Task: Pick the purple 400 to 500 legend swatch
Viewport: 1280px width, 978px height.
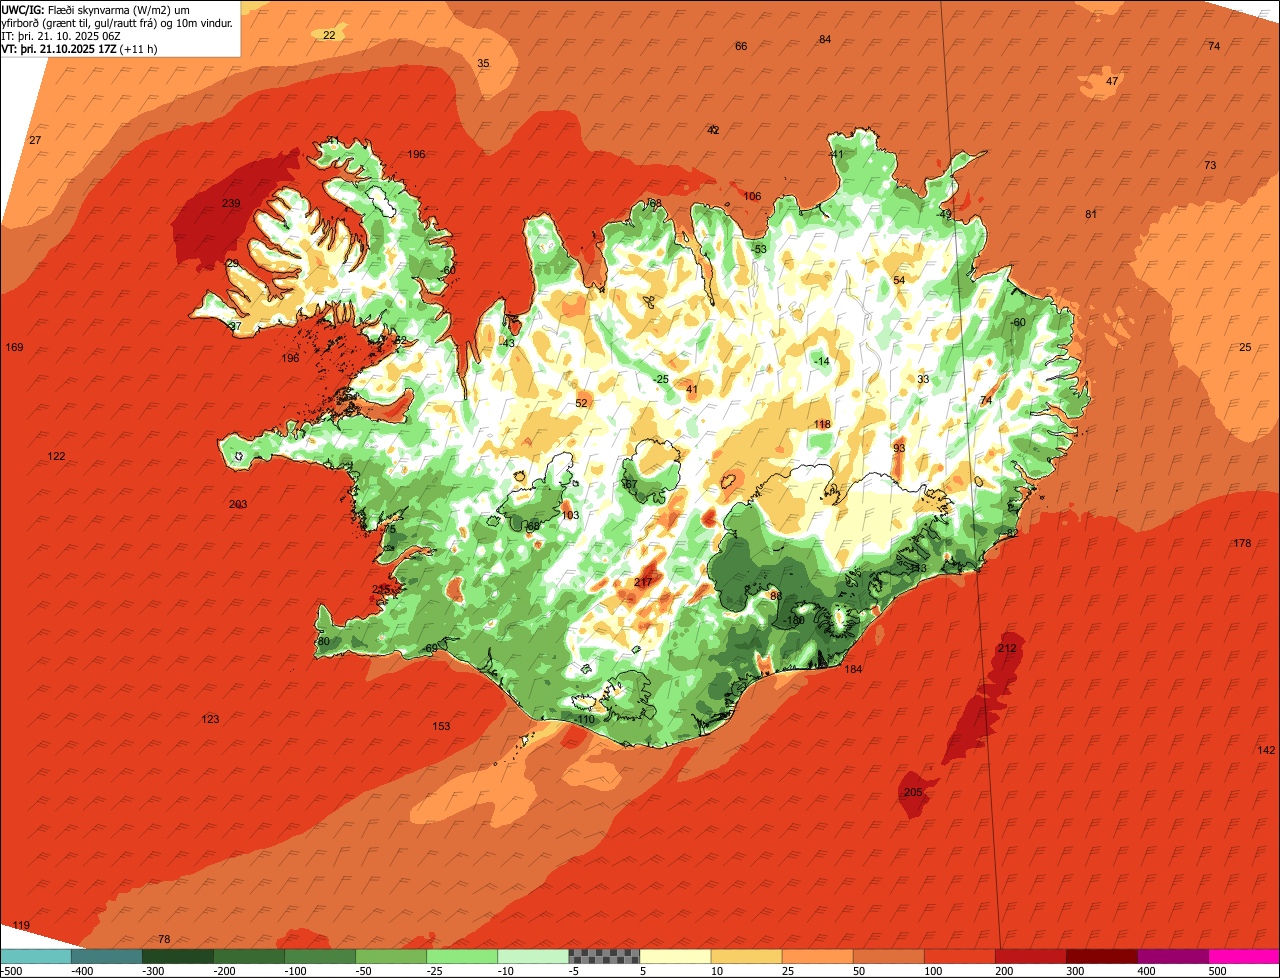Action: (x=1172, y=956)
